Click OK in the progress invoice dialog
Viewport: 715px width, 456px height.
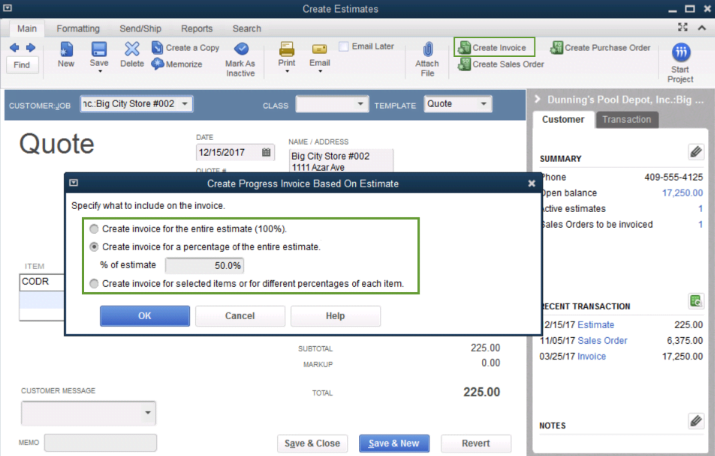145,316
